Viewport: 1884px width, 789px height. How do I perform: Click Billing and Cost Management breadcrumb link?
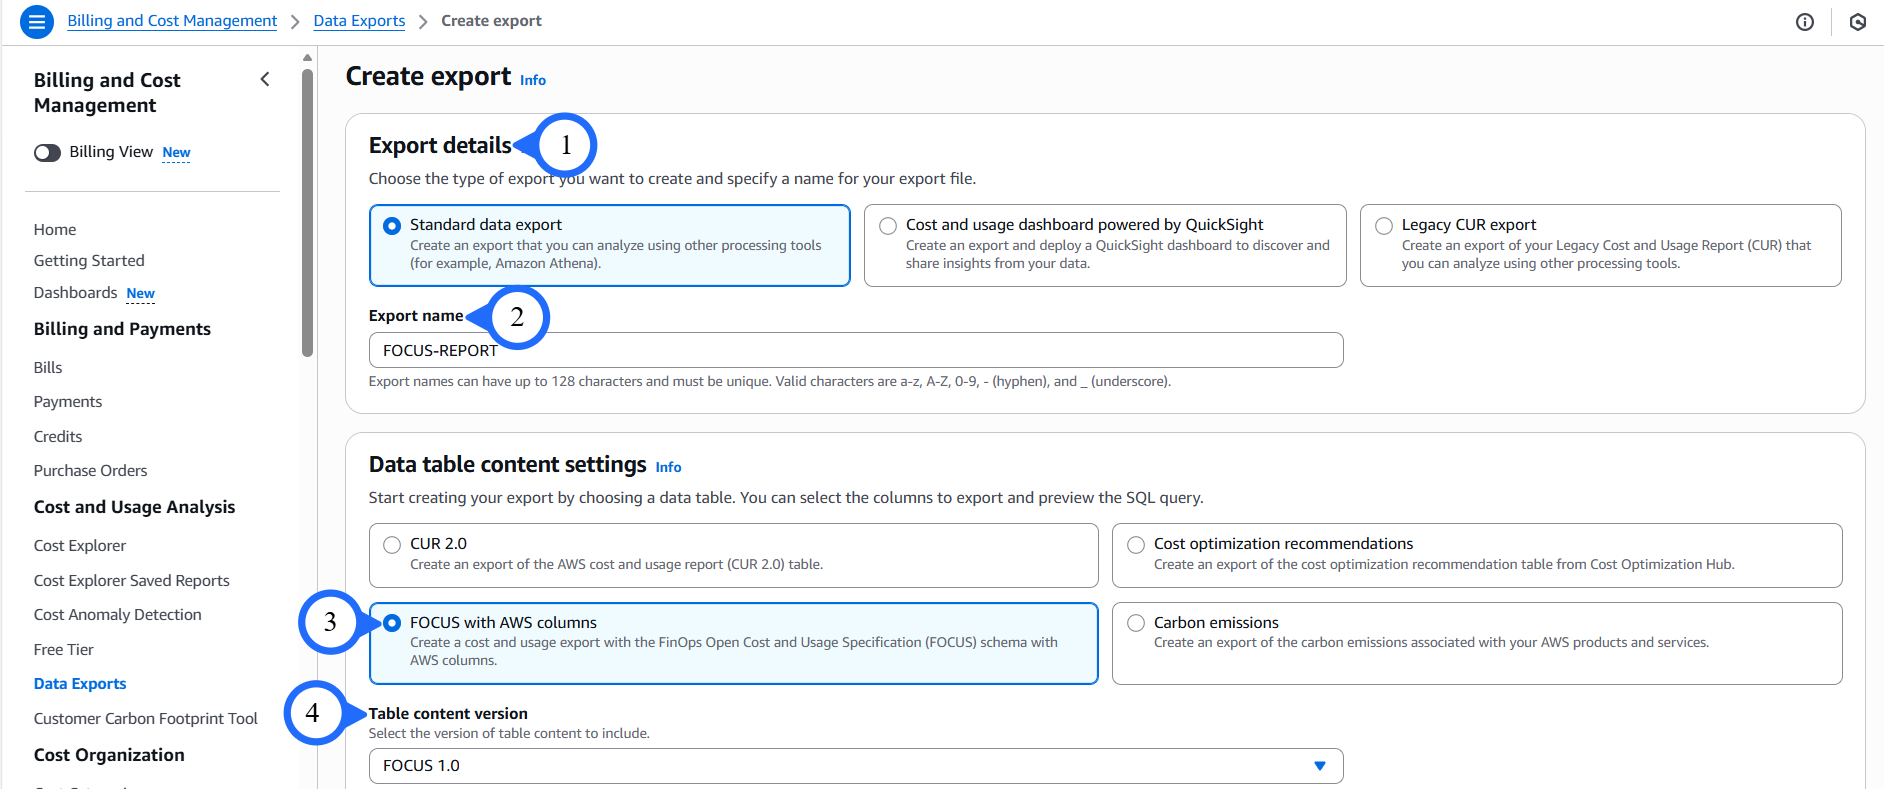point(172,21)
